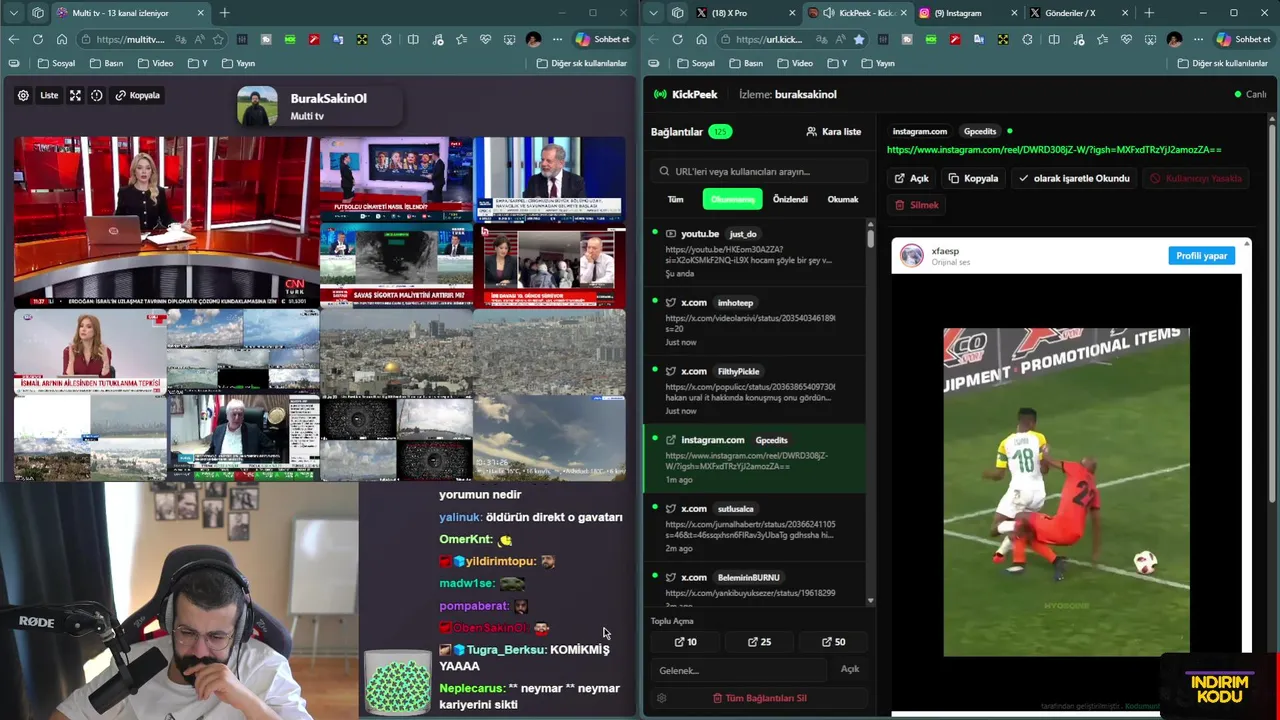This screenshot has height=720, width=1280.
Task: Open BurakSakinOl Multi tv profile header
Action: pos(318,107)
